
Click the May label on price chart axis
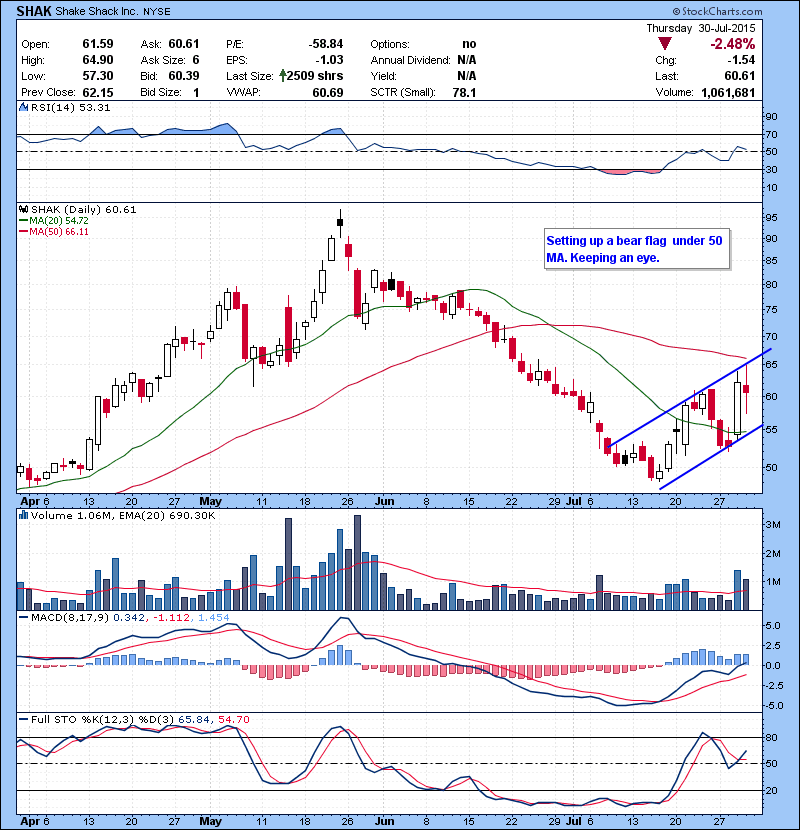[210, 501]
